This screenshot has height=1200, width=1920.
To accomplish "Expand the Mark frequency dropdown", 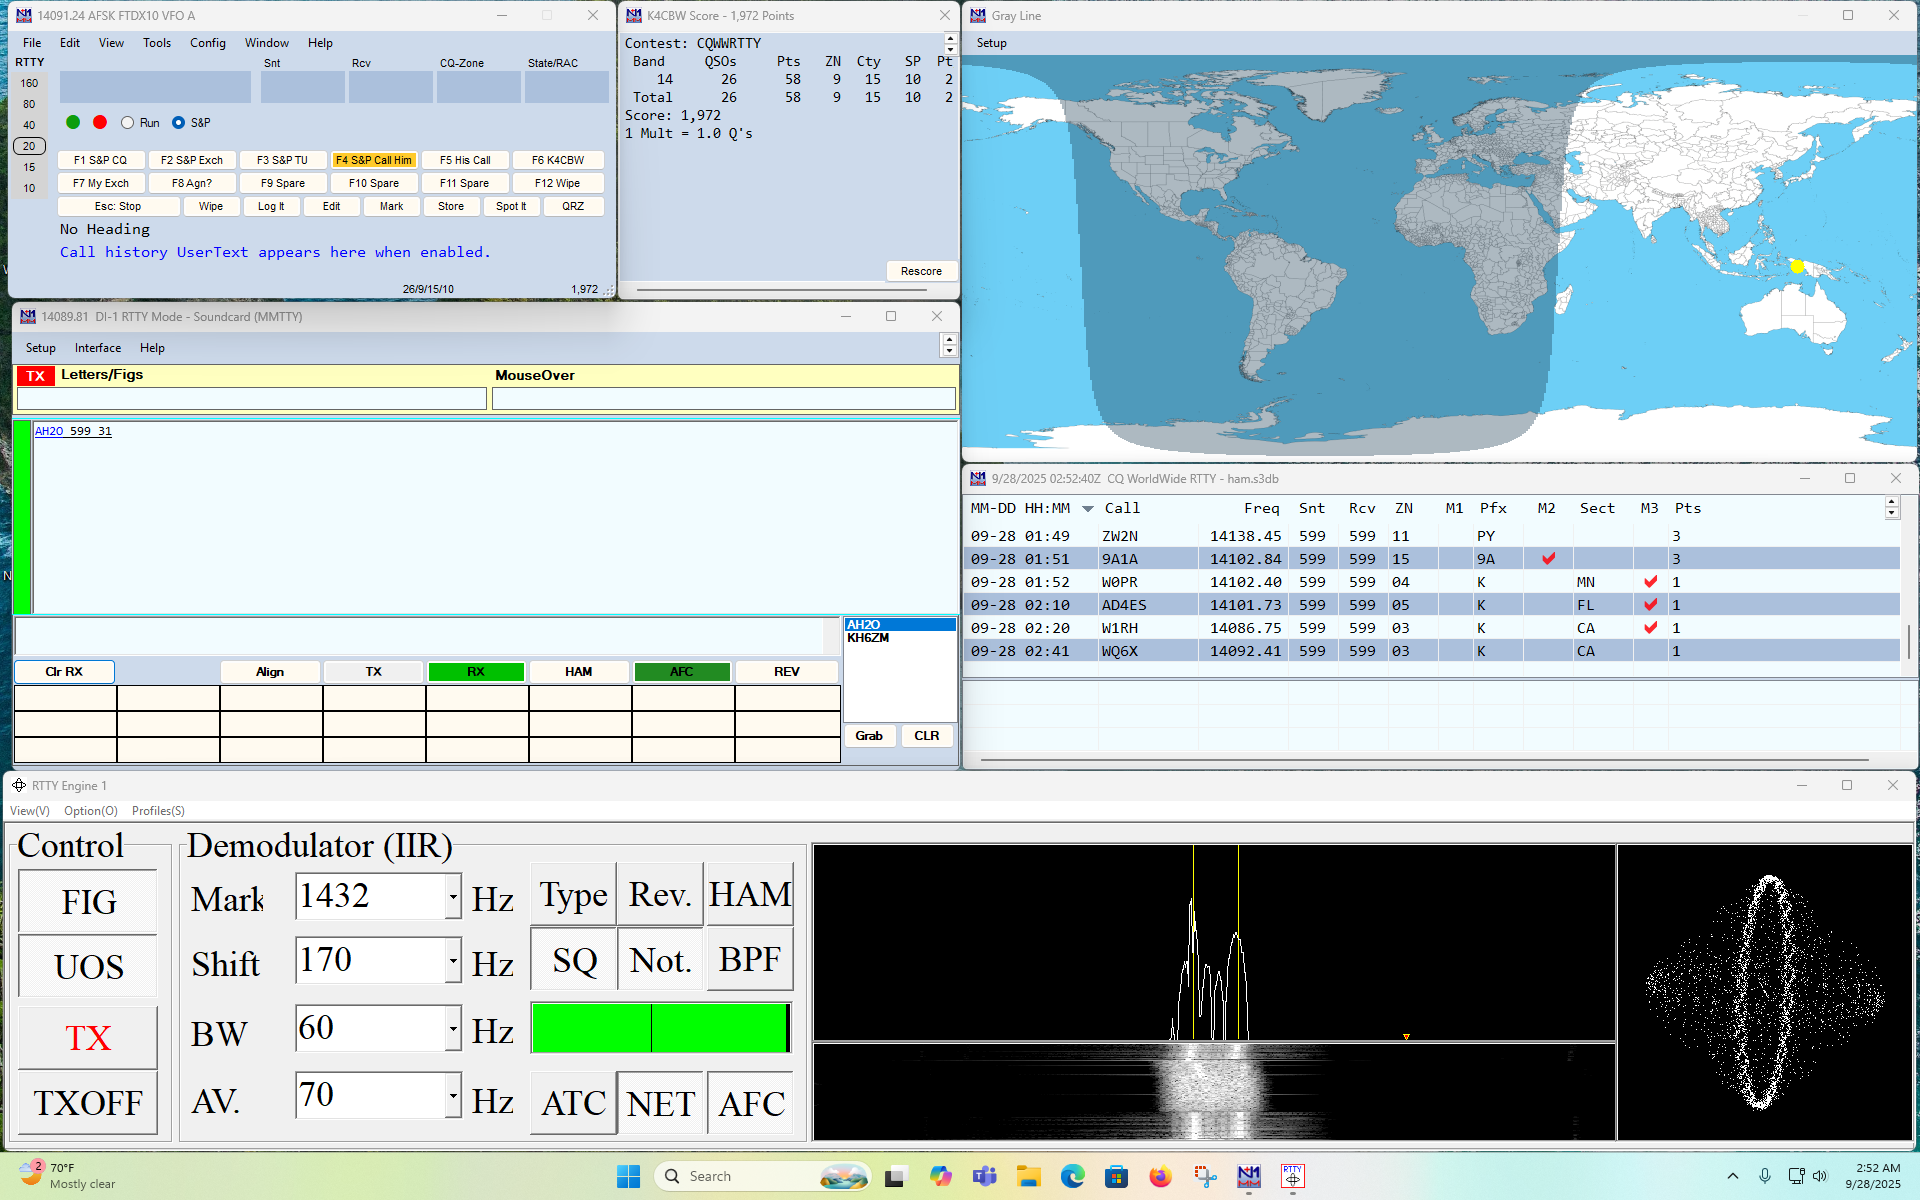I will [x=453, y=897].
